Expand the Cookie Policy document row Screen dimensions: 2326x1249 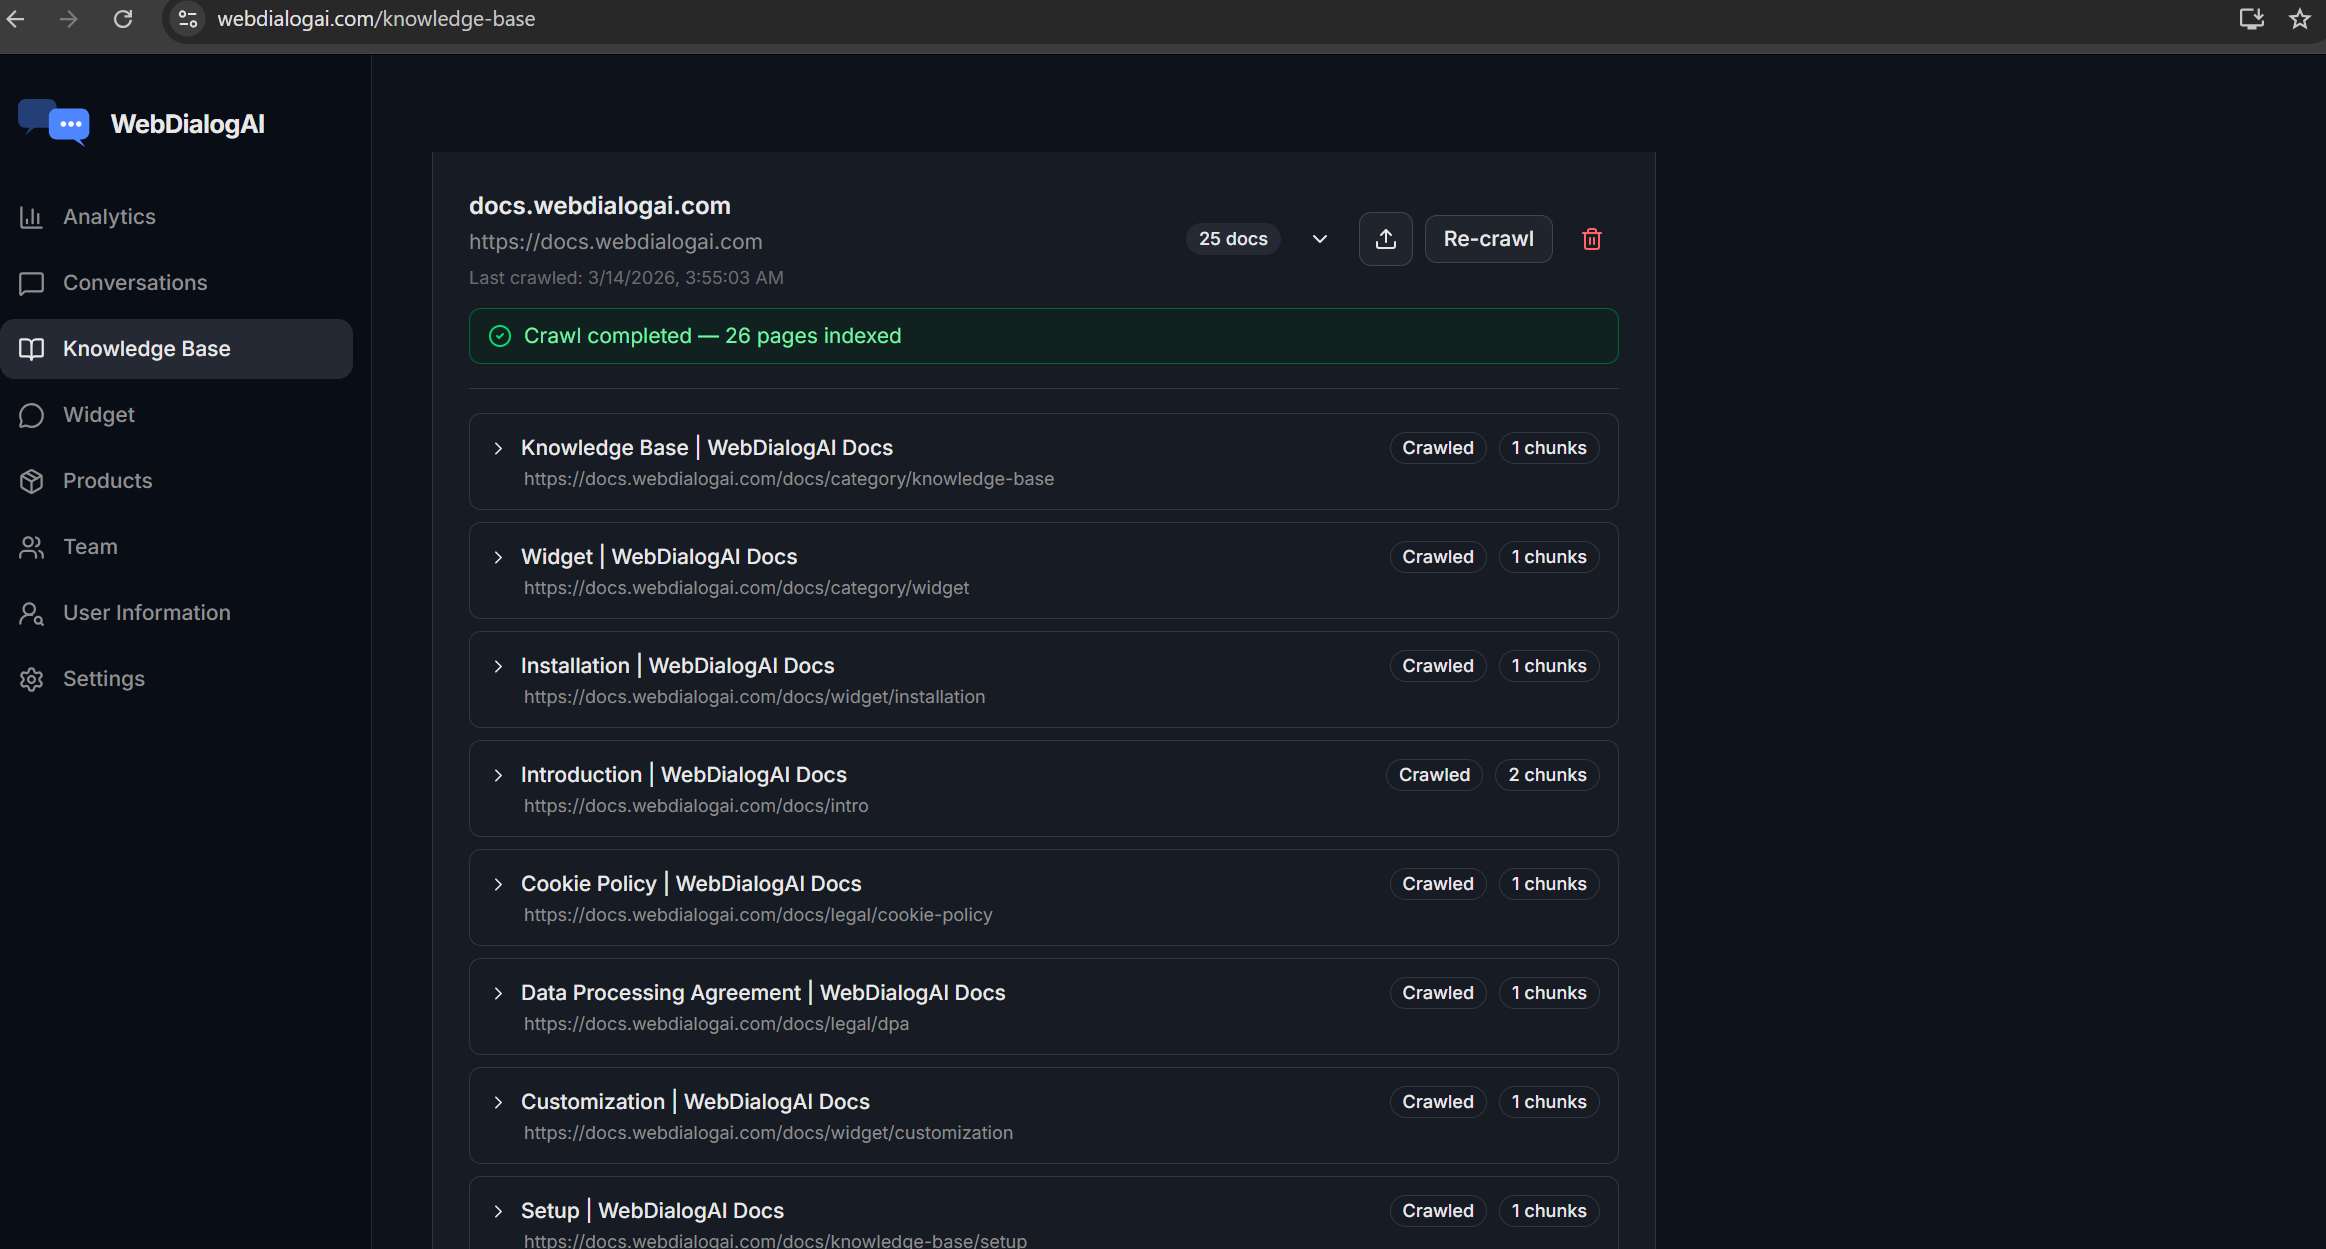(498, 885)
